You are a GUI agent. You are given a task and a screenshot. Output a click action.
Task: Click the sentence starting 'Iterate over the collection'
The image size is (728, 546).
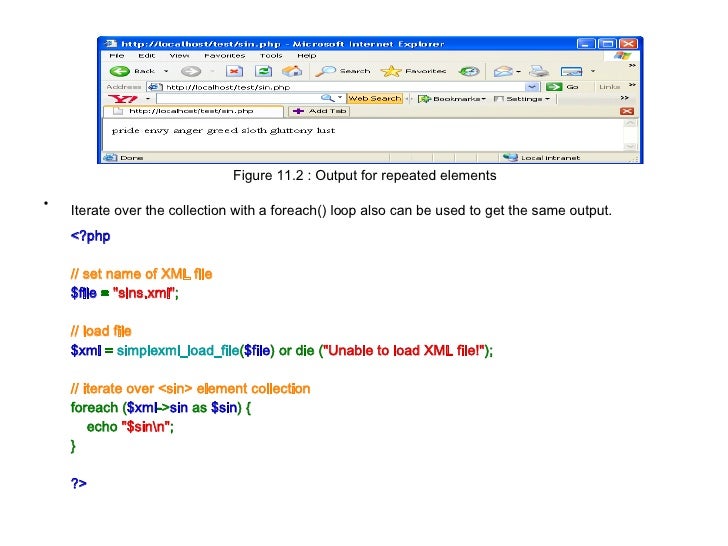pyautogui.click(x=341, y=210)
